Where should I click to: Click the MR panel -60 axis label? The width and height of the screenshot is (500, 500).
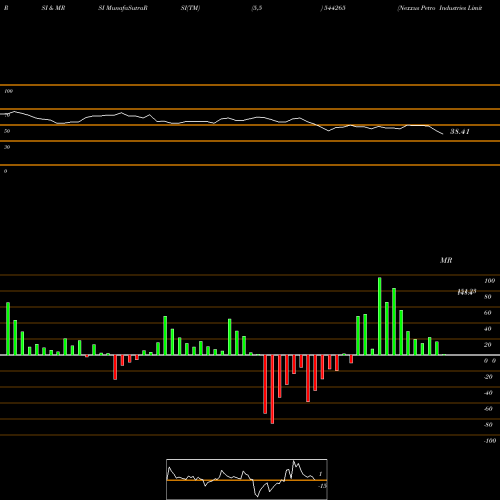488,409
